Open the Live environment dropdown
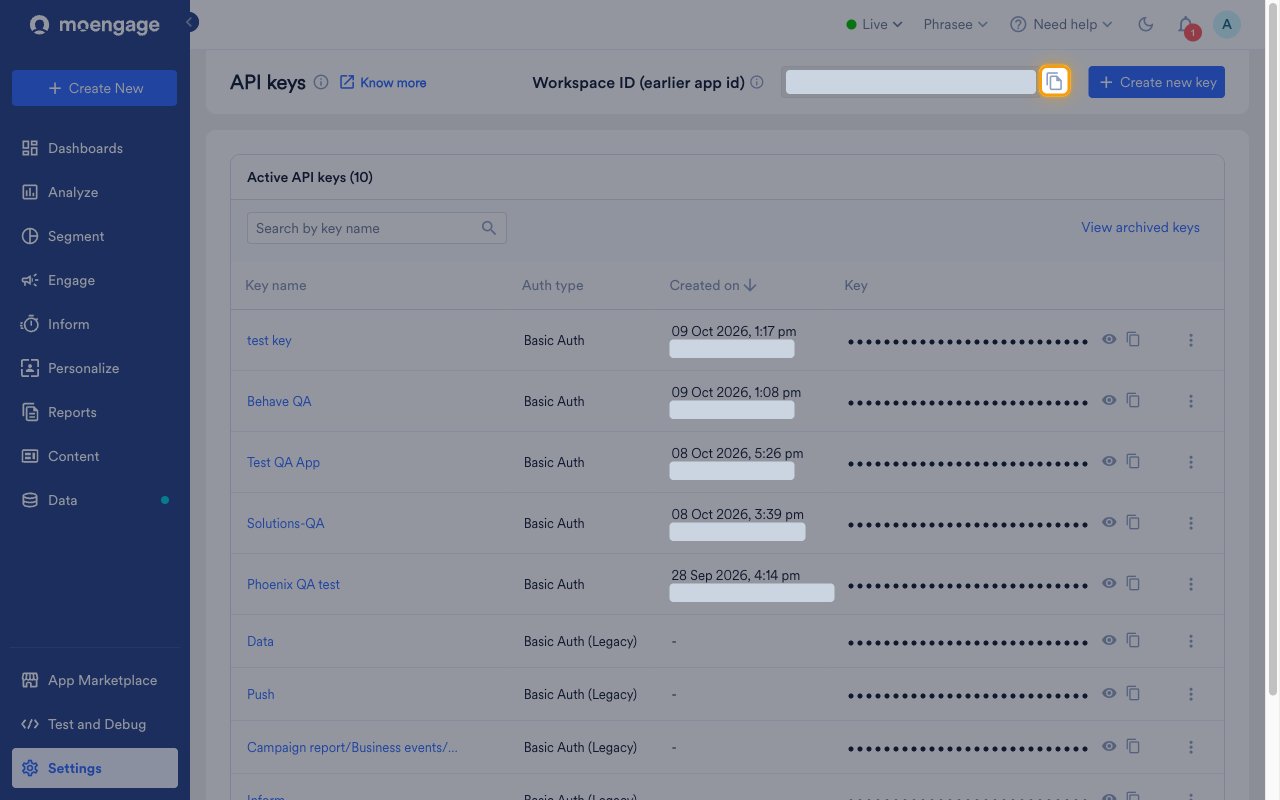Image resolution: width=1280 pixels, height=800 pixels. pos(875,24)
